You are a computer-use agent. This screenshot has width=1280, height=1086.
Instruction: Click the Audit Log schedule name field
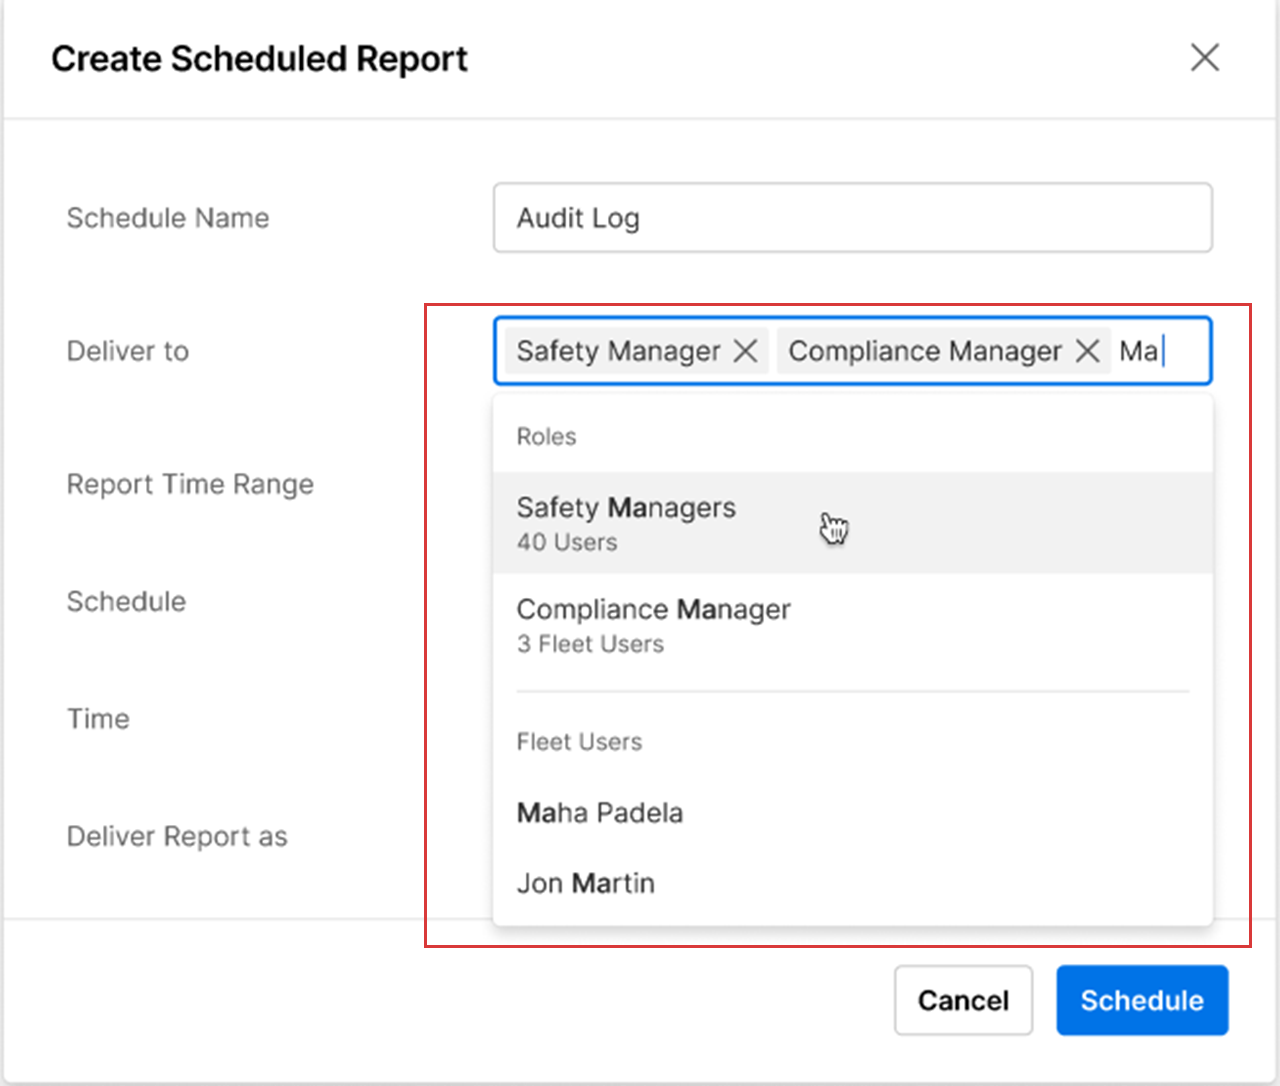click(x=852, y=218)
